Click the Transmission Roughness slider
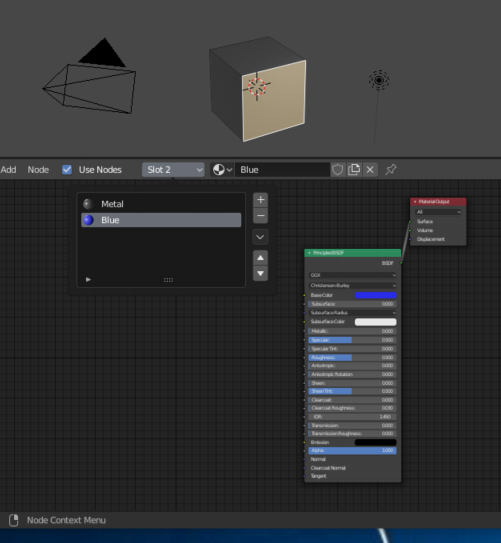Viewport: 501px width, 543px height. (x=352, y=434)
